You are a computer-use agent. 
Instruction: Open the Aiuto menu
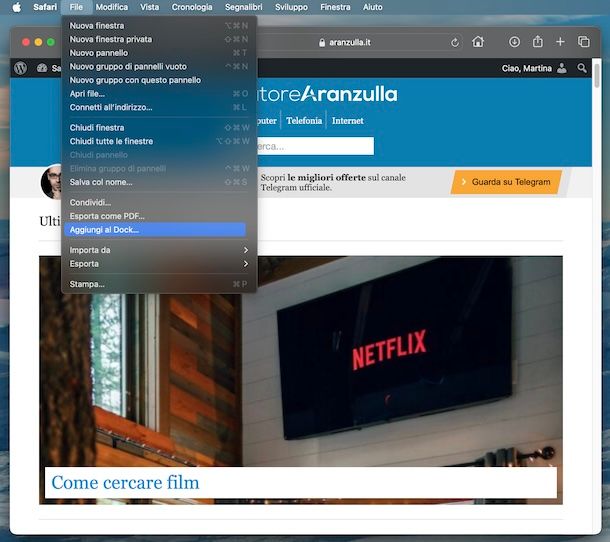point(372,7)
